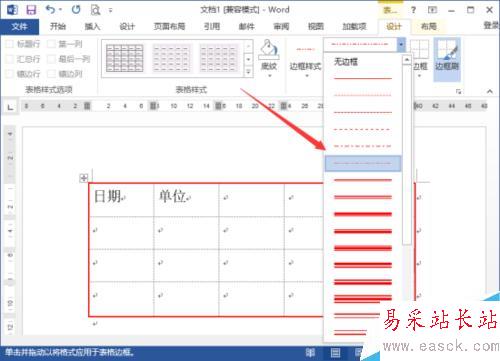The width and height of the screenshot is (500, 361).
Task: Select the solid single line style
Action: [x=363, y=79]
